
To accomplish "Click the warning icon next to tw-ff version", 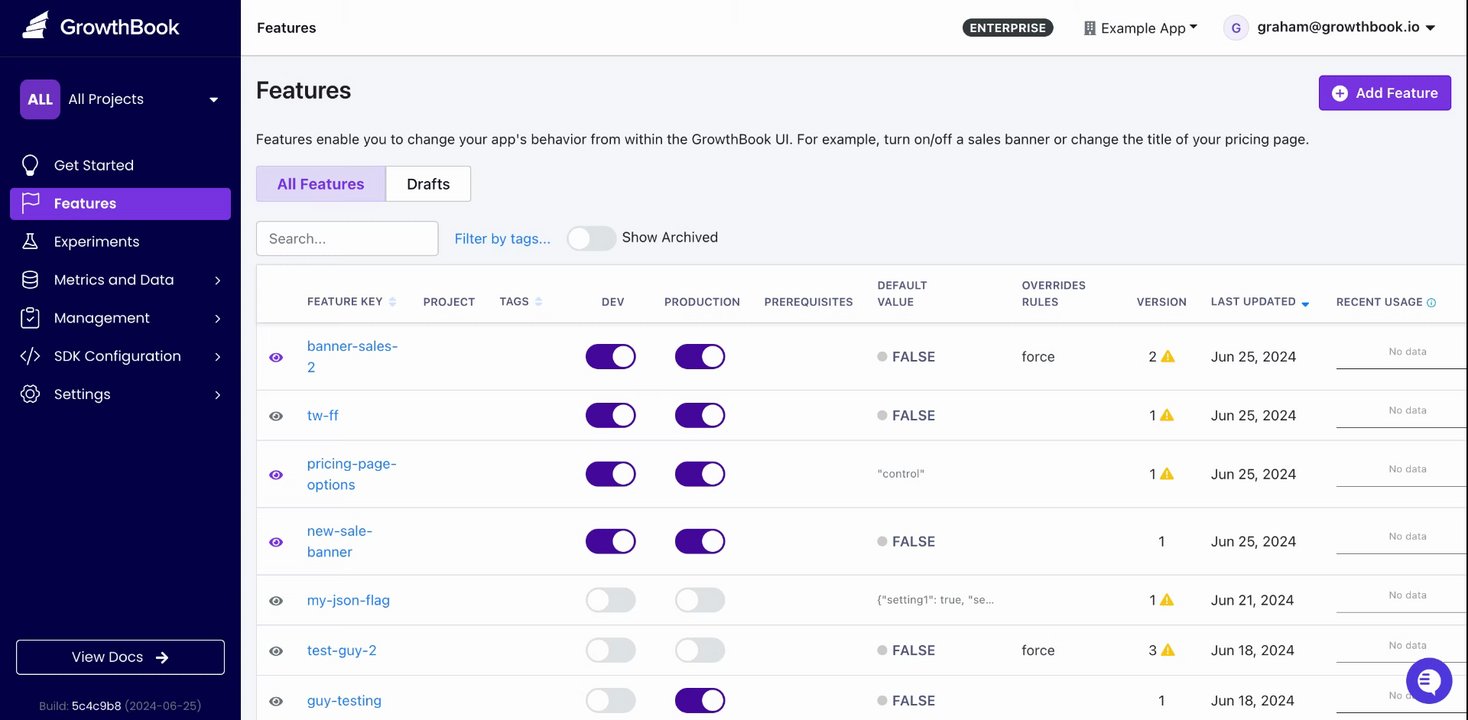I will (x=1167, y=416).
